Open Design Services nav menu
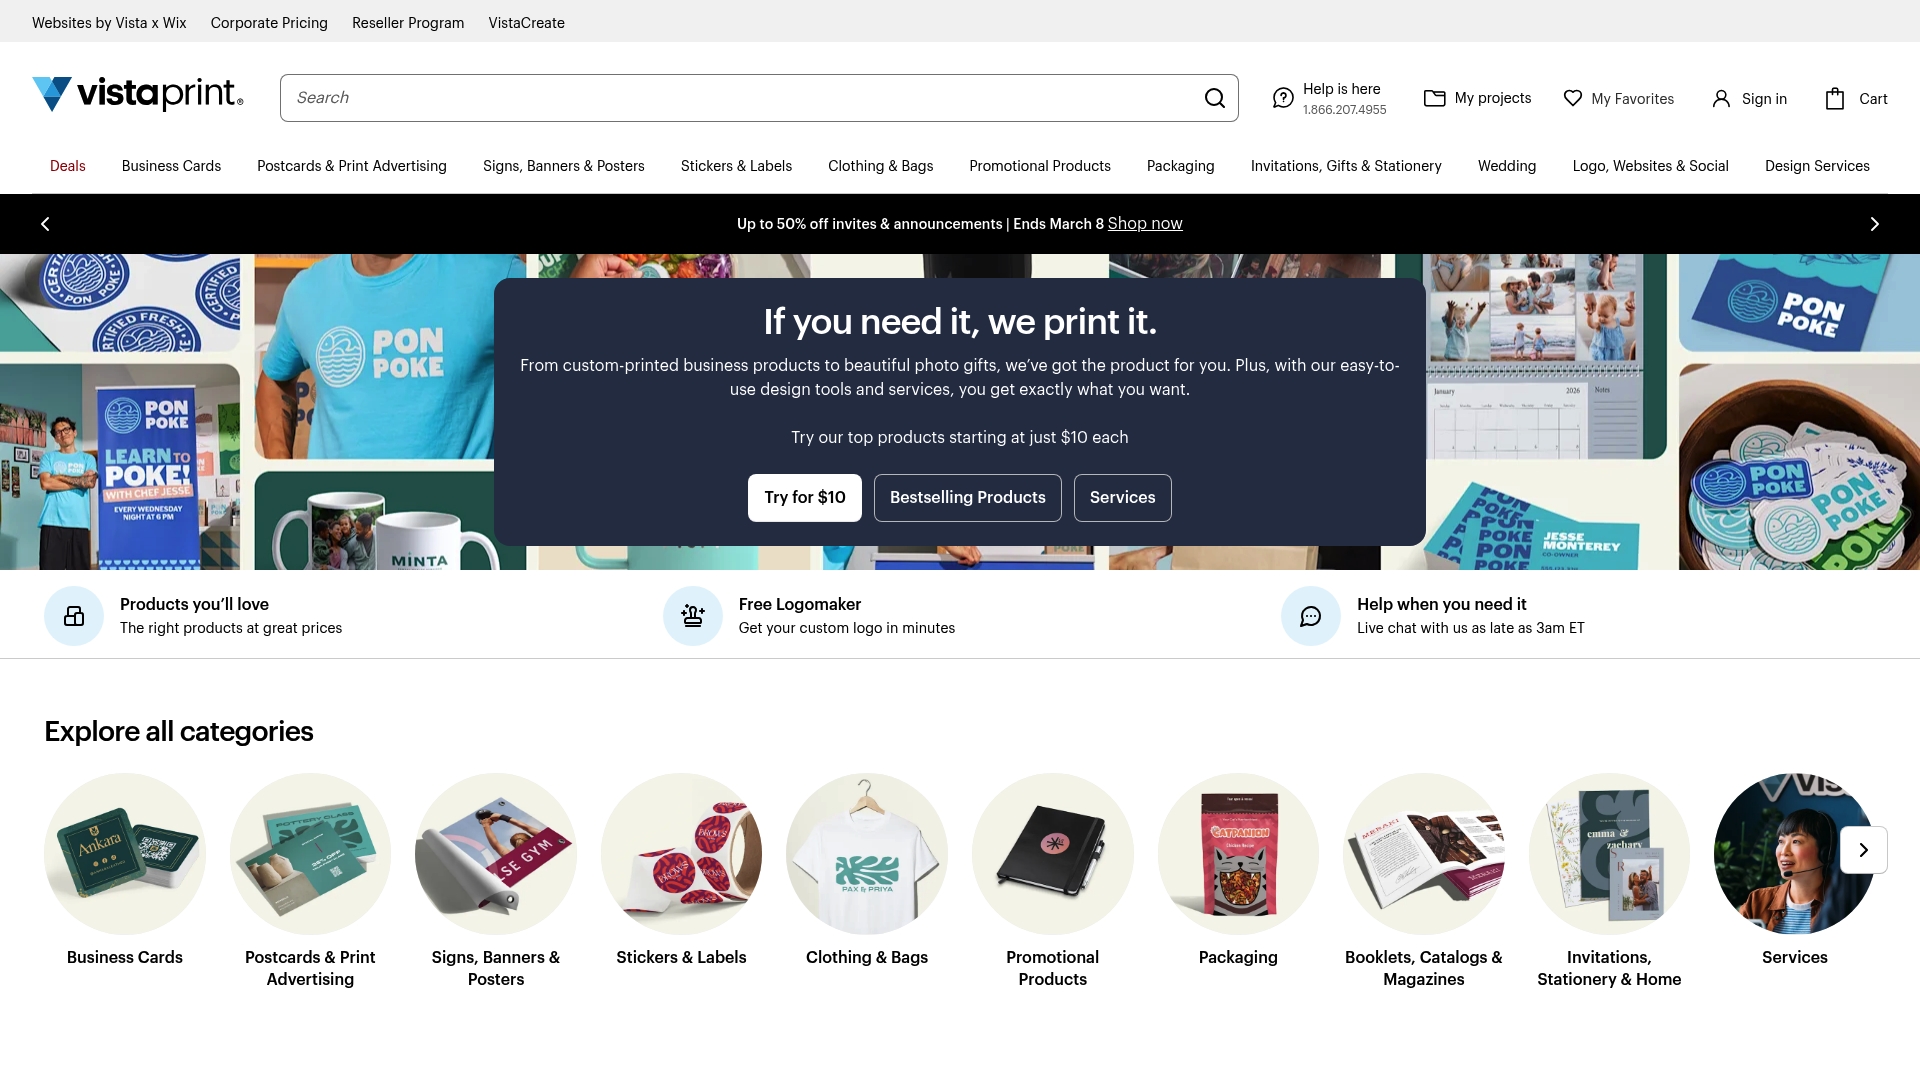 tap(1817, 166)
